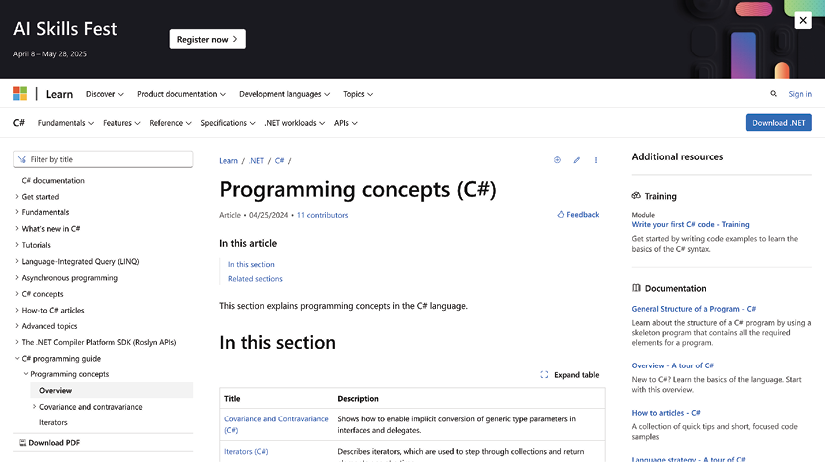Open How to articles - C# link
This screenshot has width=825, height=462.
pyautogui.click(x=666, y=413)
